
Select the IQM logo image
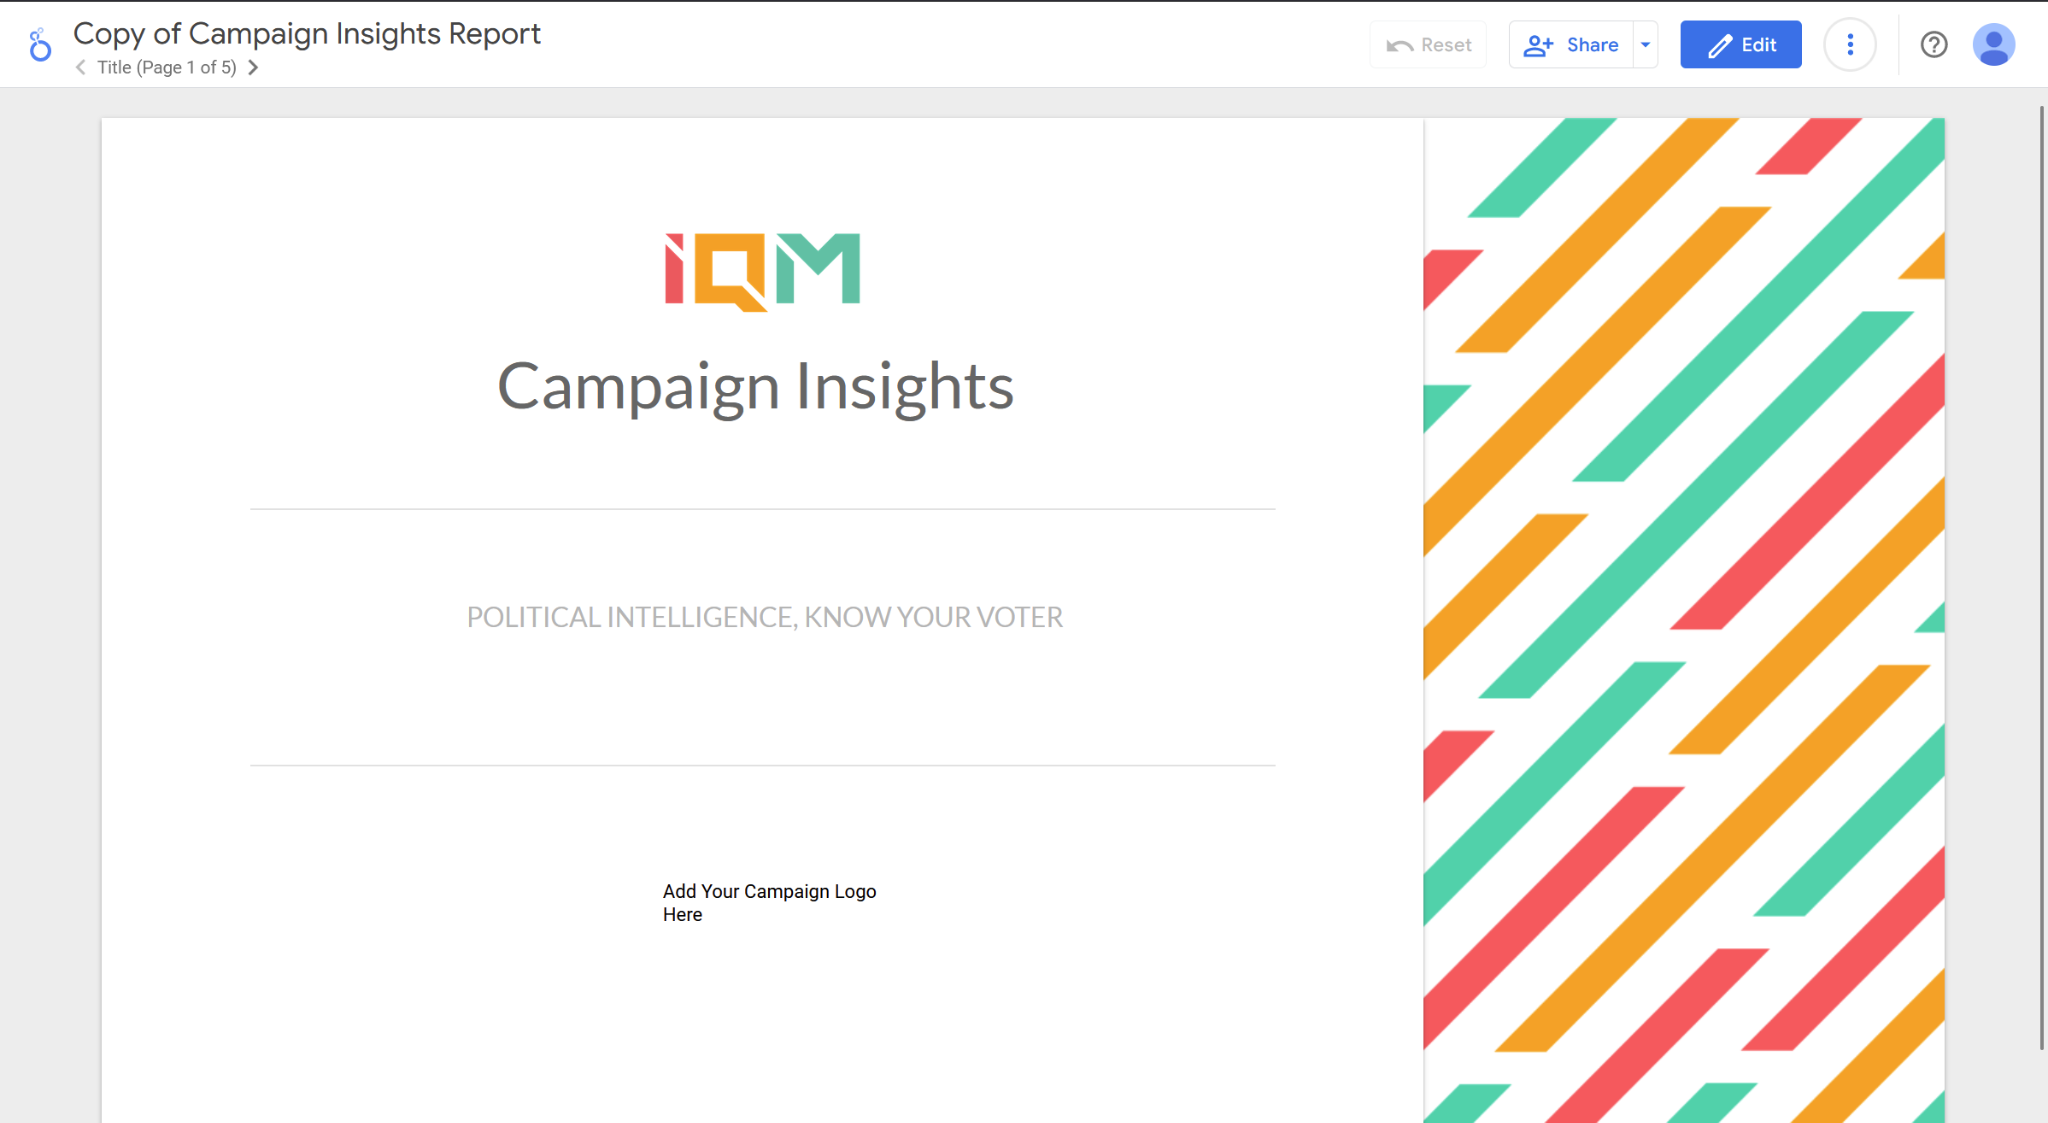tap(762, 271)
